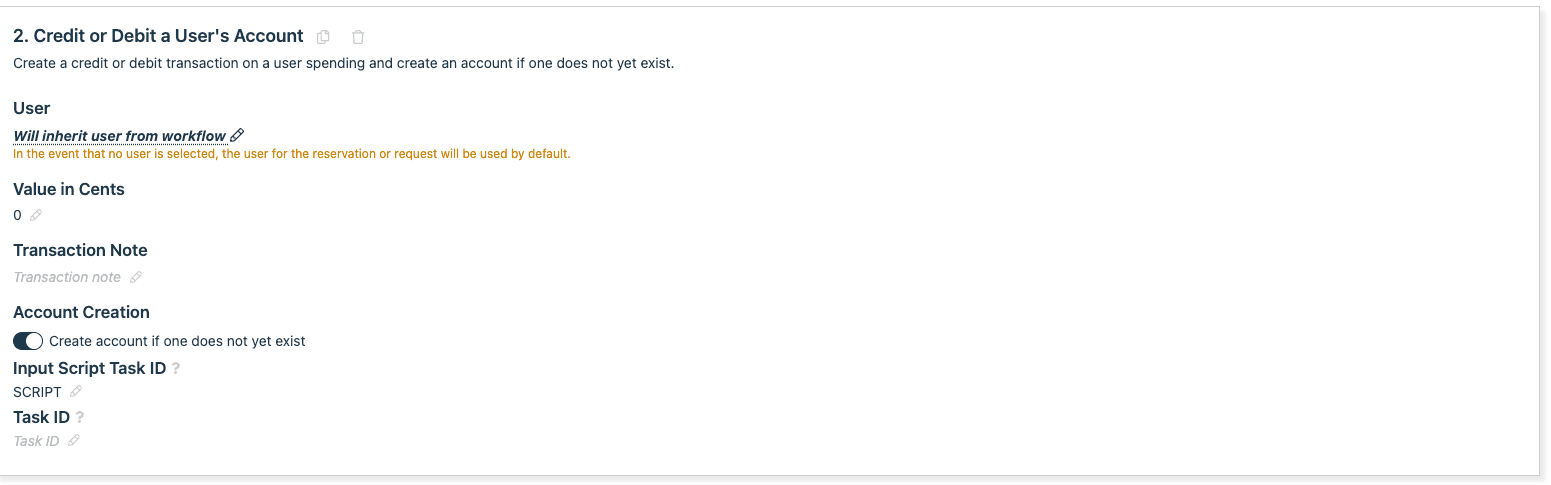
Task: Click the bold 'Account Creation' heading
Action: 81,312
